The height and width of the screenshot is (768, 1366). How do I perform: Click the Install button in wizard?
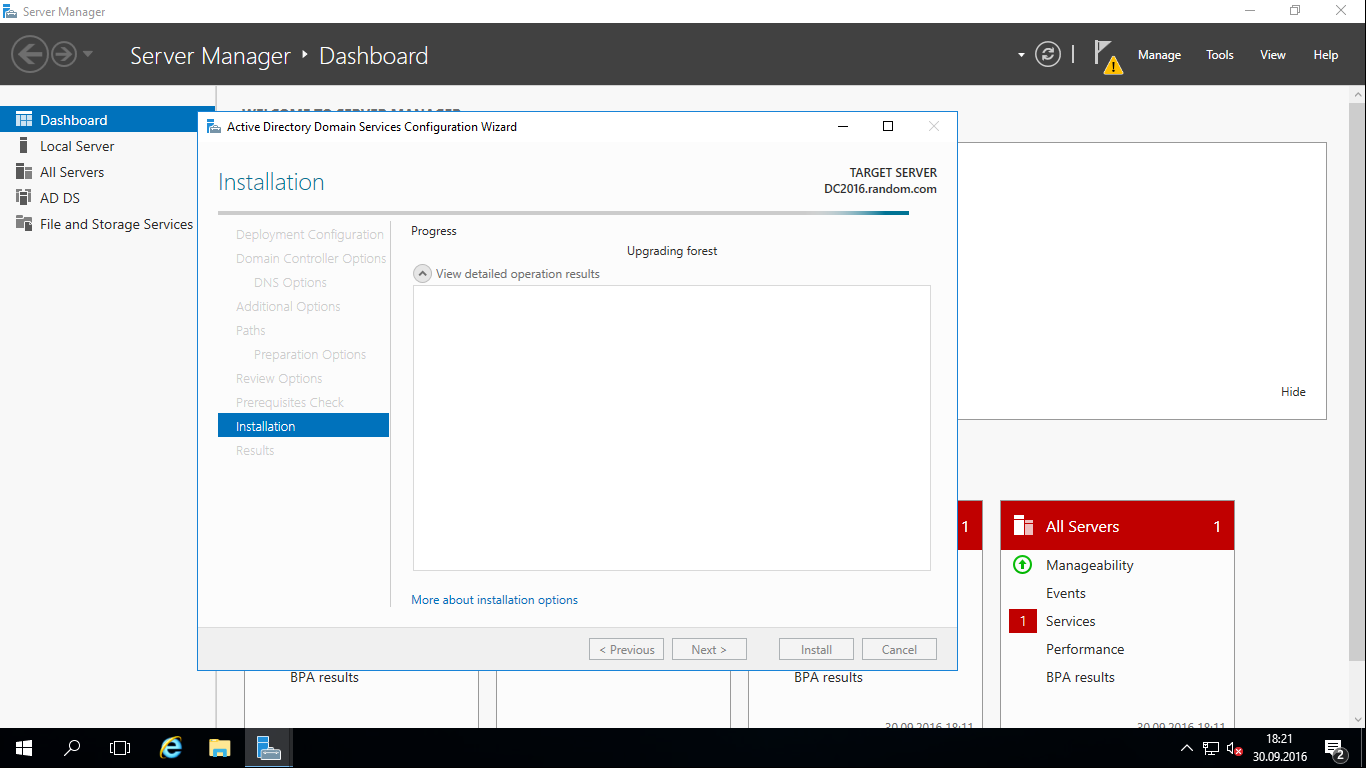tap(816, 649)
